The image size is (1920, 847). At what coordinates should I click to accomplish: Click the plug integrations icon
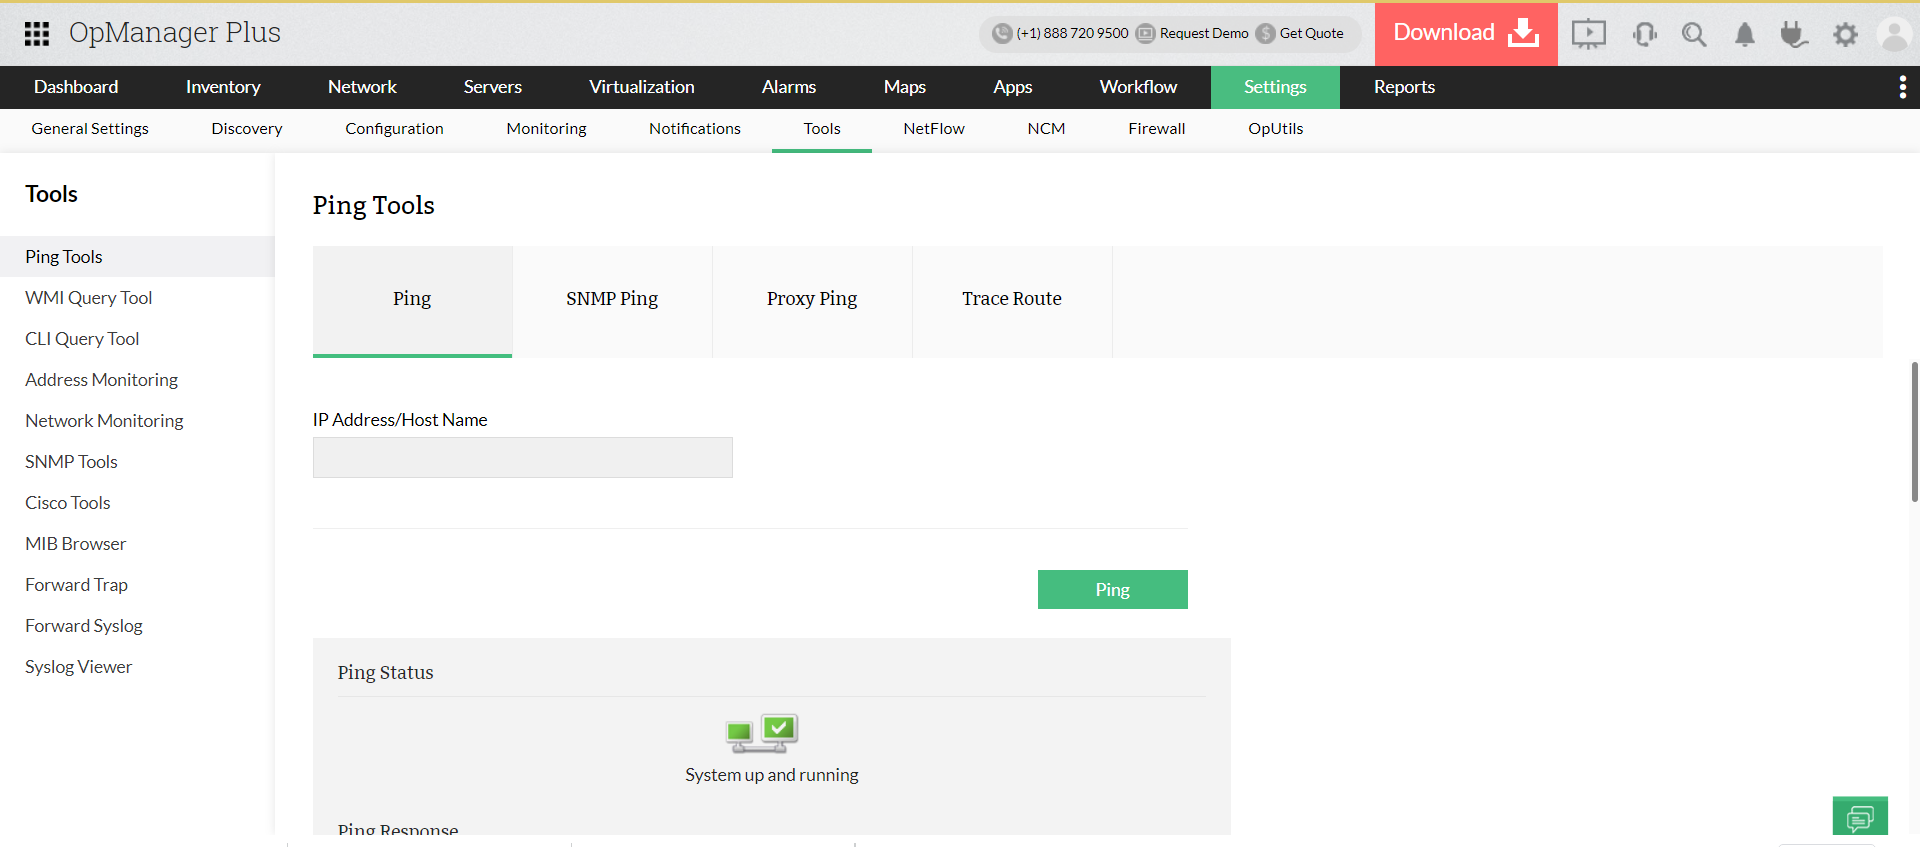tap(1794, 35)
